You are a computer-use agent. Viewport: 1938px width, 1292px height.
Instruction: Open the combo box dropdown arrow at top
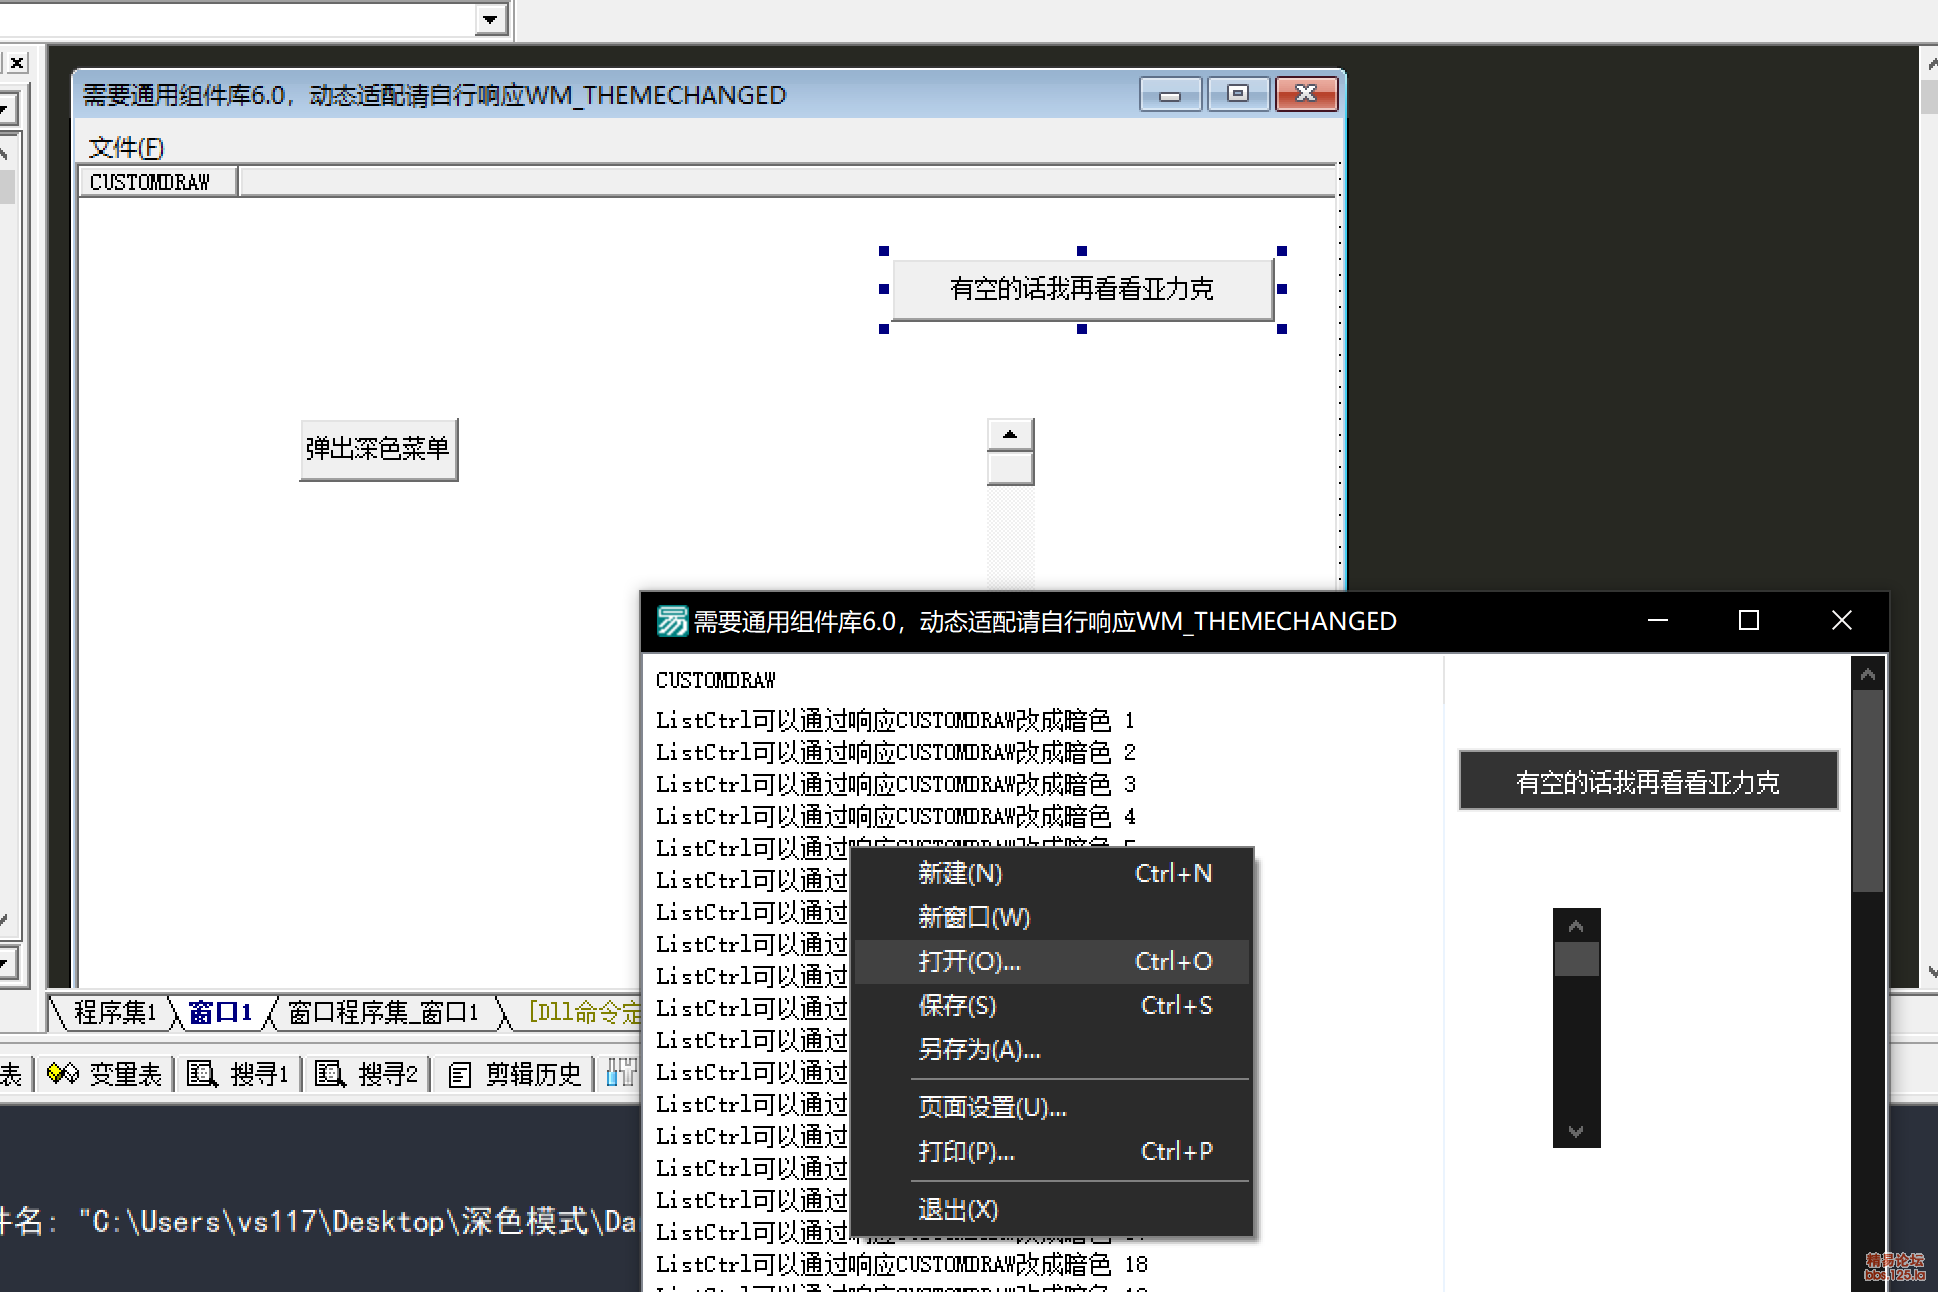[490, 19]
